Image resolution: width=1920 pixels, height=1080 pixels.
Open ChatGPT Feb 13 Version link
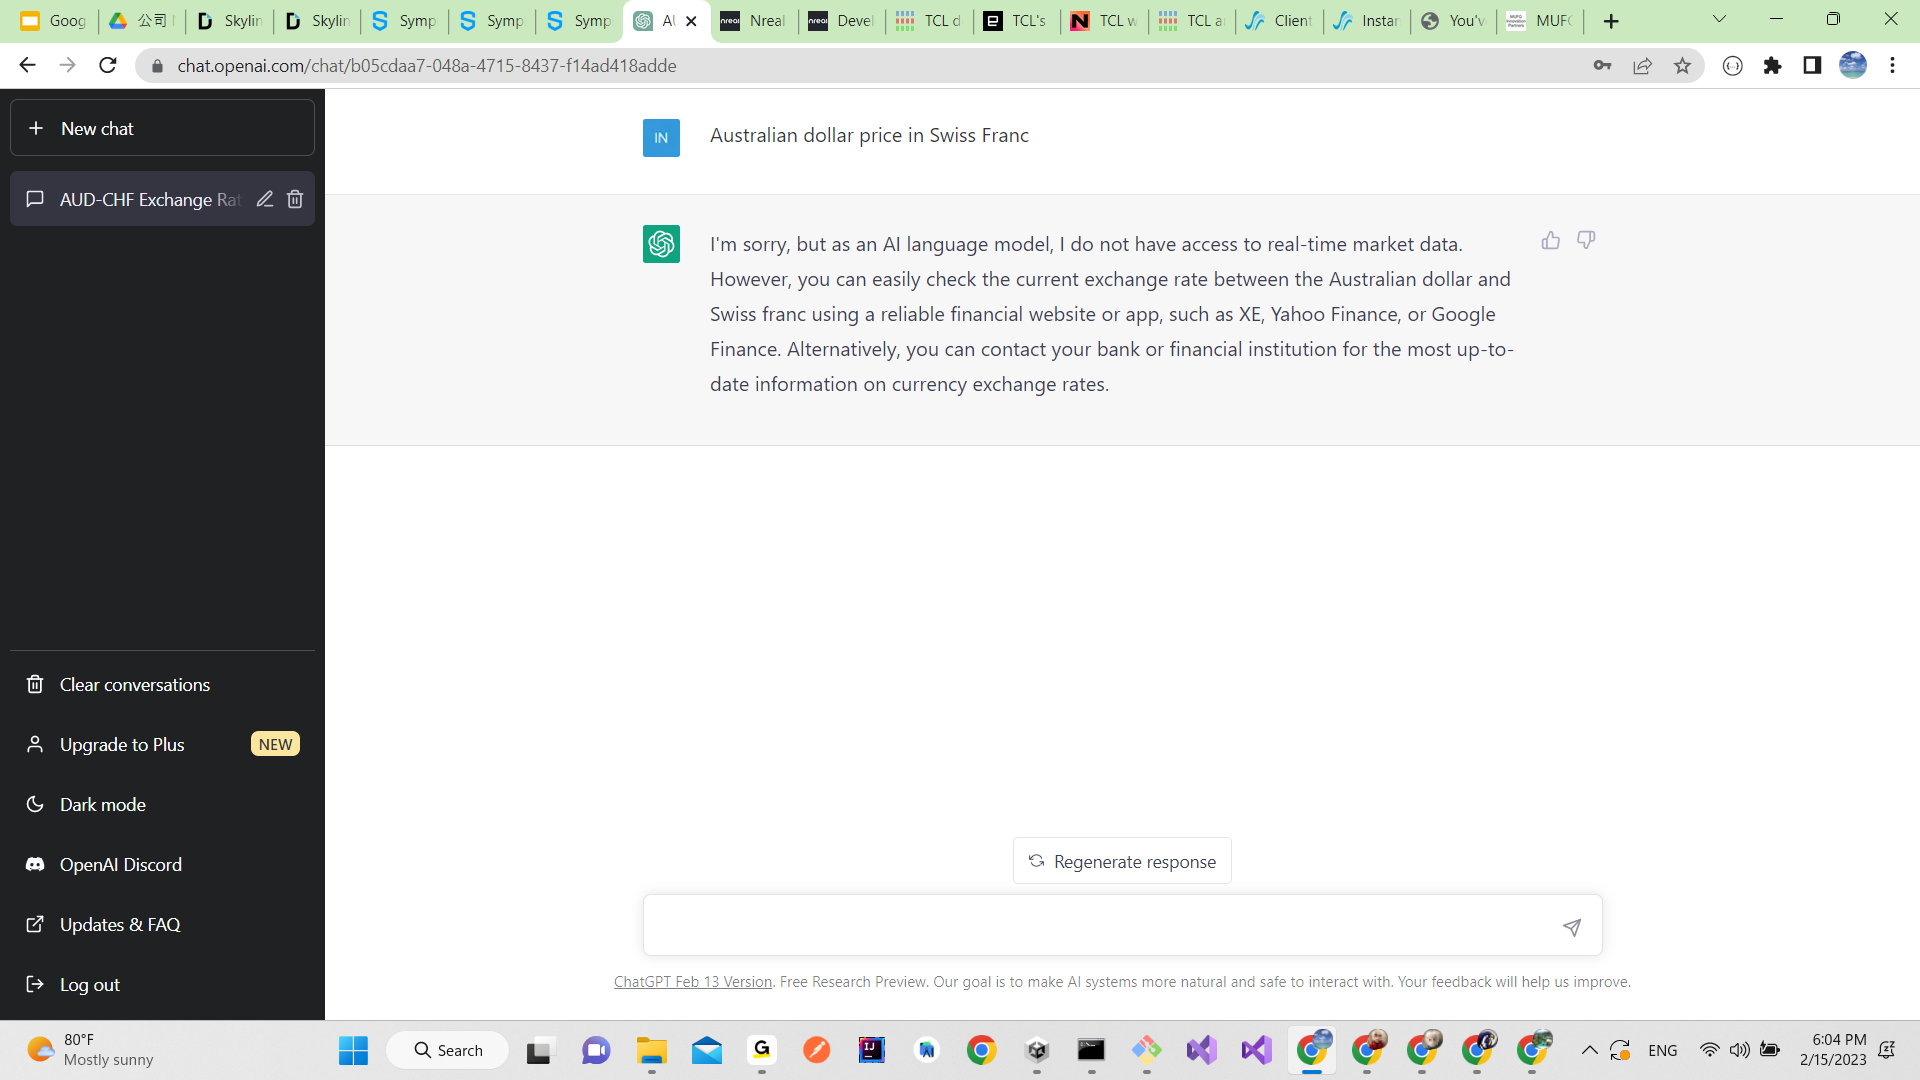click(692, 982)
